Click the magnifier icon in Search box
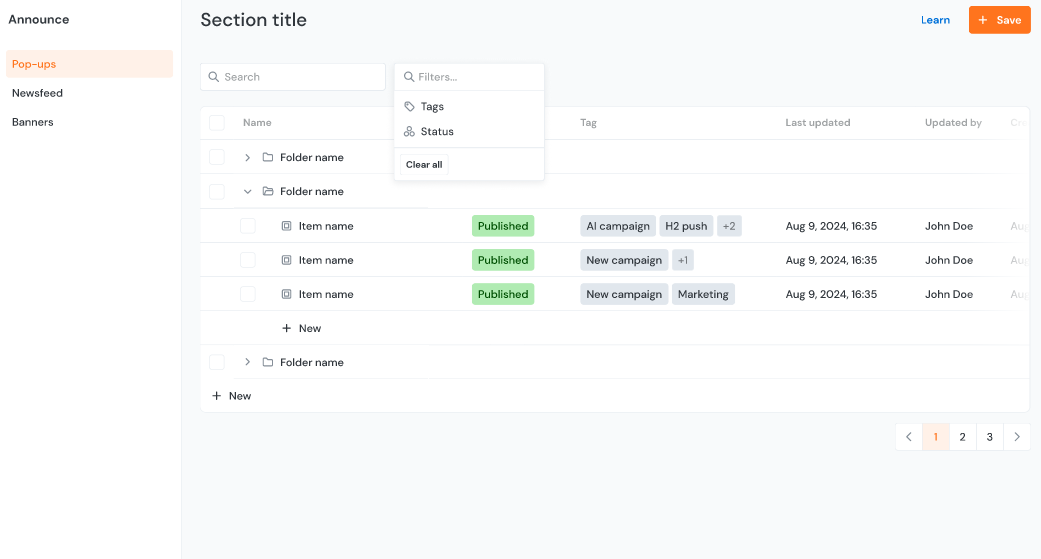Screen dimensions: 1041x559 tap(214, 77)
